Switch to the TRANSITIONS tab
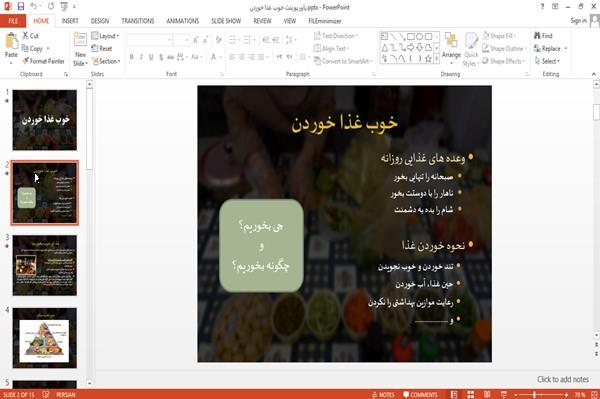 pos(138,21)
